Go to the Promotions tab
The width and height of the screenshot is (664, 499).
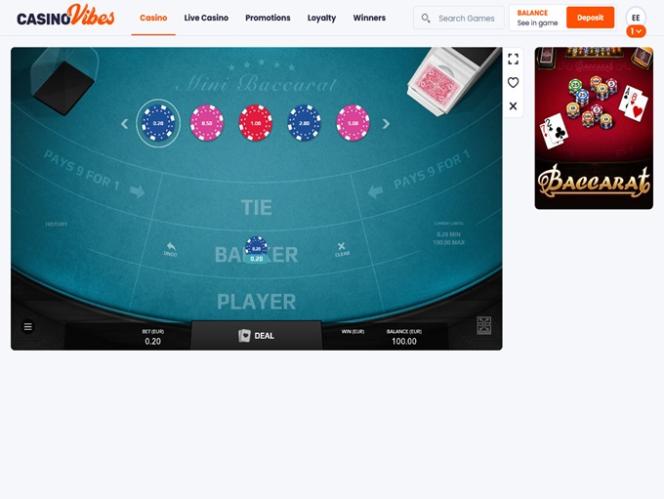[268, 18]
